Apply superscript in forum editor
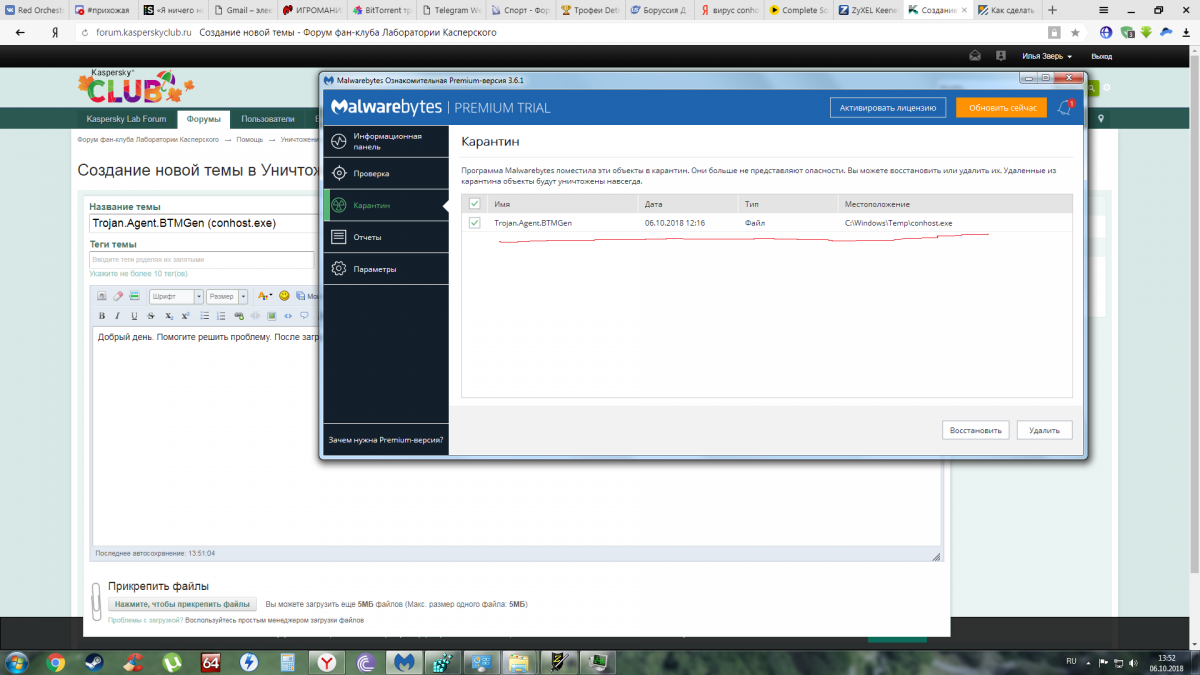The height and width of the screenshot is (675, 1200). [x=185, y=316]
